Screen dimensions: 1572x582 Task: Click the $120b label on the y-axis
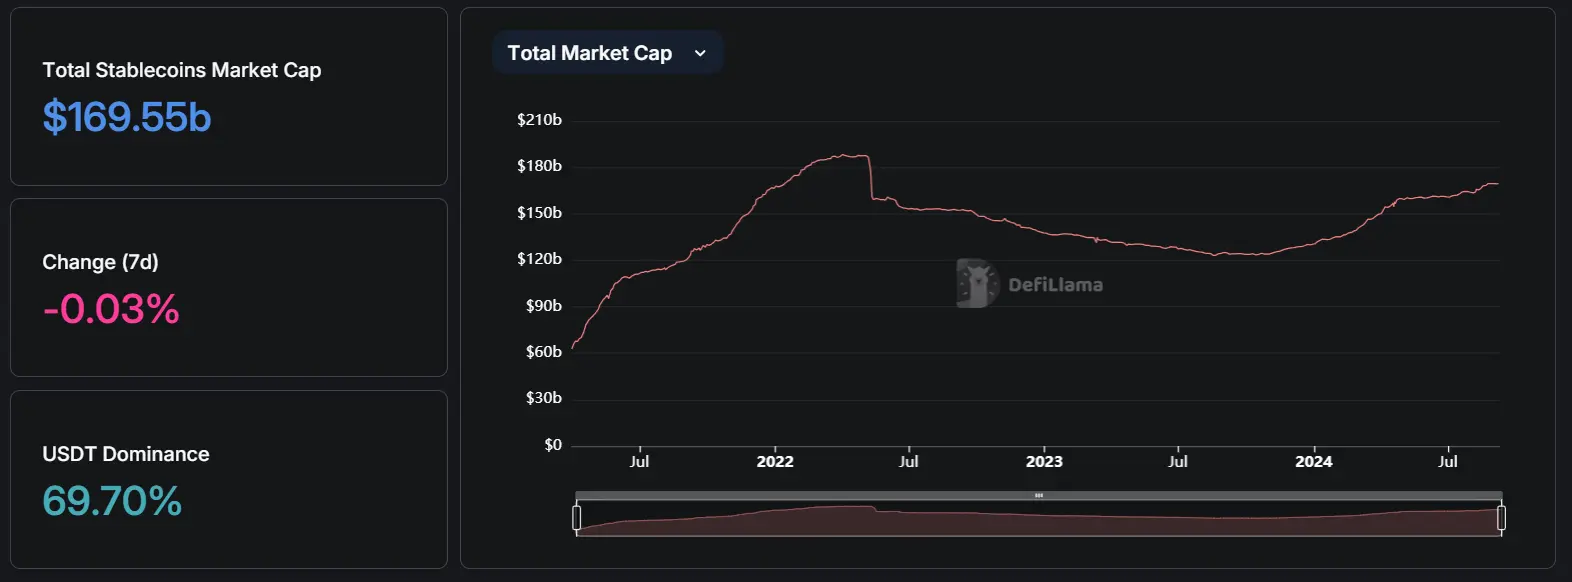539,259
